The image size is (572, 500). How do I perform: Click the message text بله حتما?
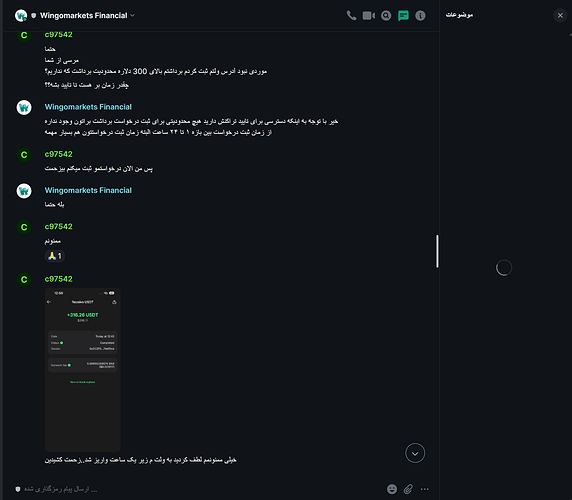pyautogui.click(x=54, y=205)
